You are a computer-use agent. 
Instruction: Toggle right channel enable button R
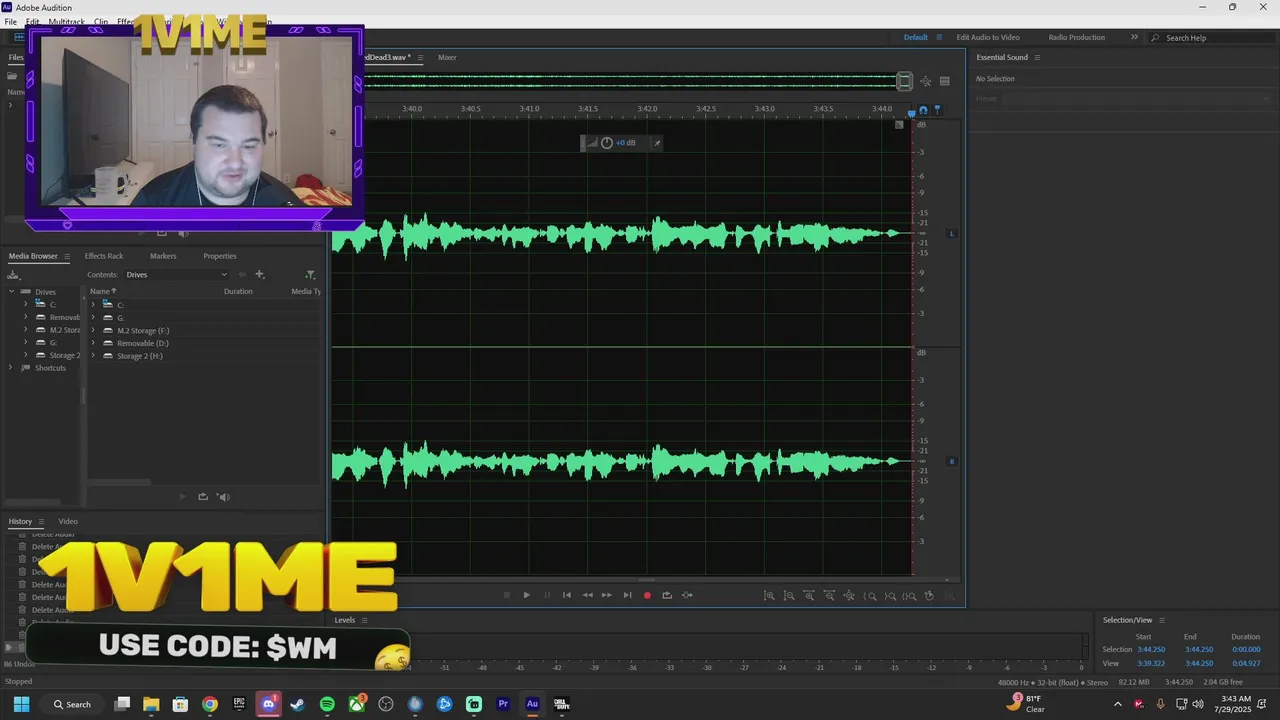point(952,461)
